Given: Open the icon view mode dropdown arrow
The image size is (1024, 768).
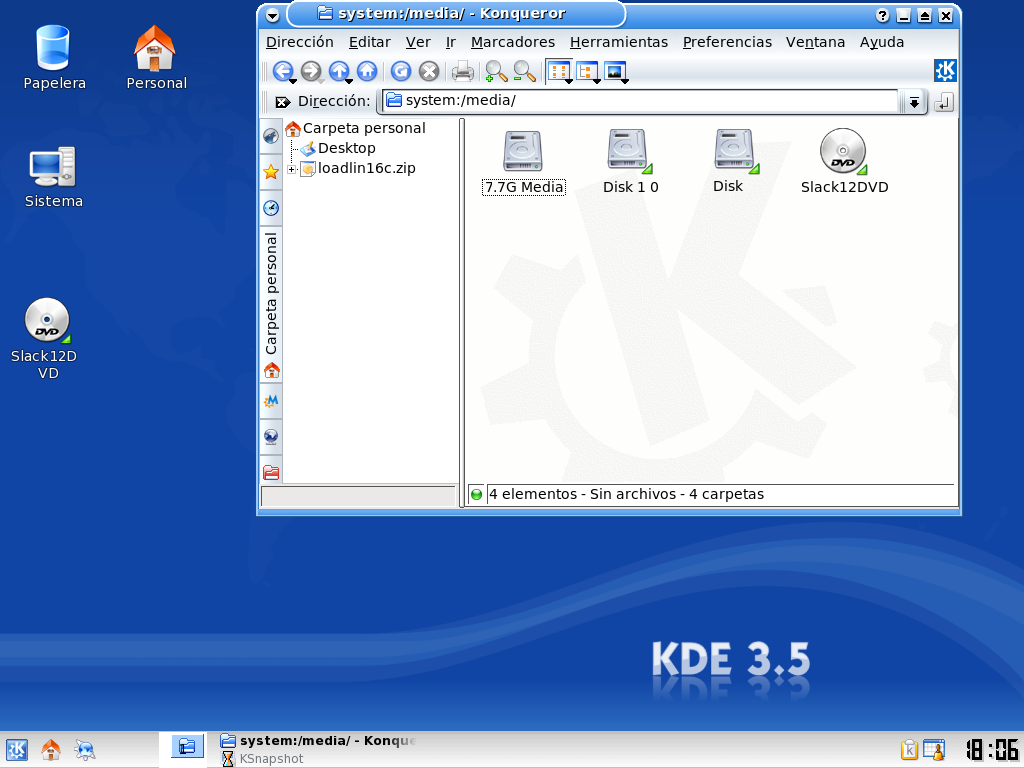Looking at the screenshot, I should click(x=569, y=81).
